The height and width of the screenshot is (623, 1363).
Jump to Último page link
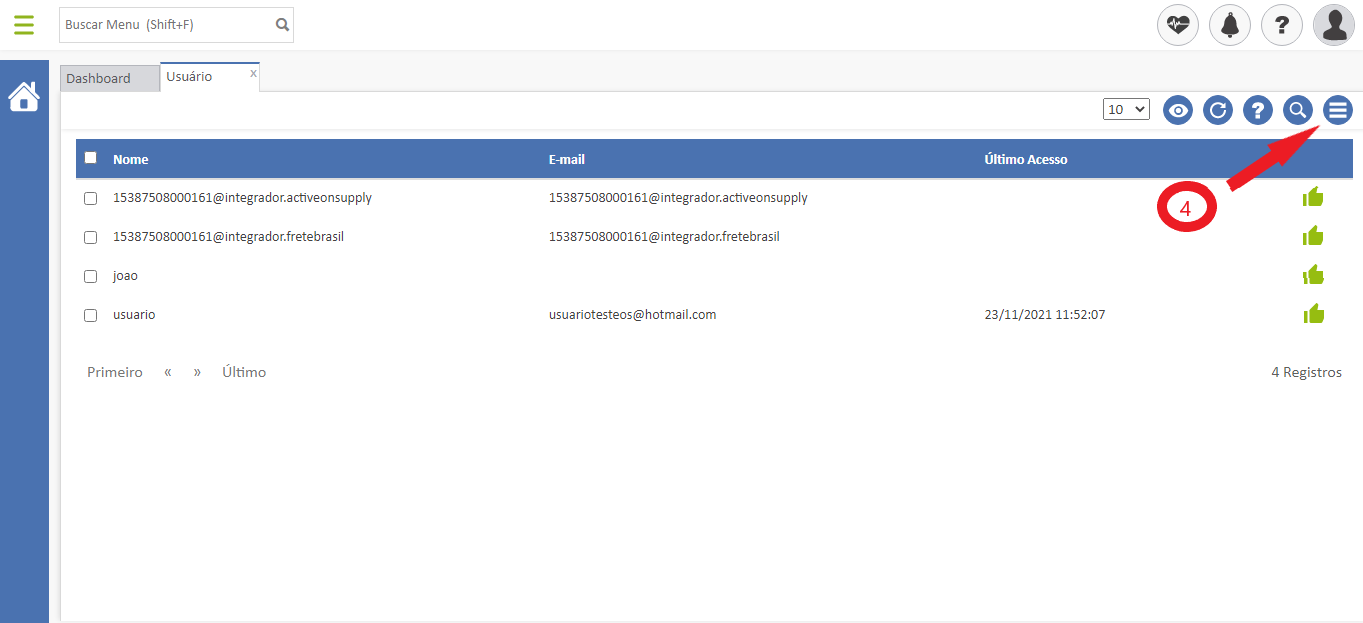(x=244, y=372)
